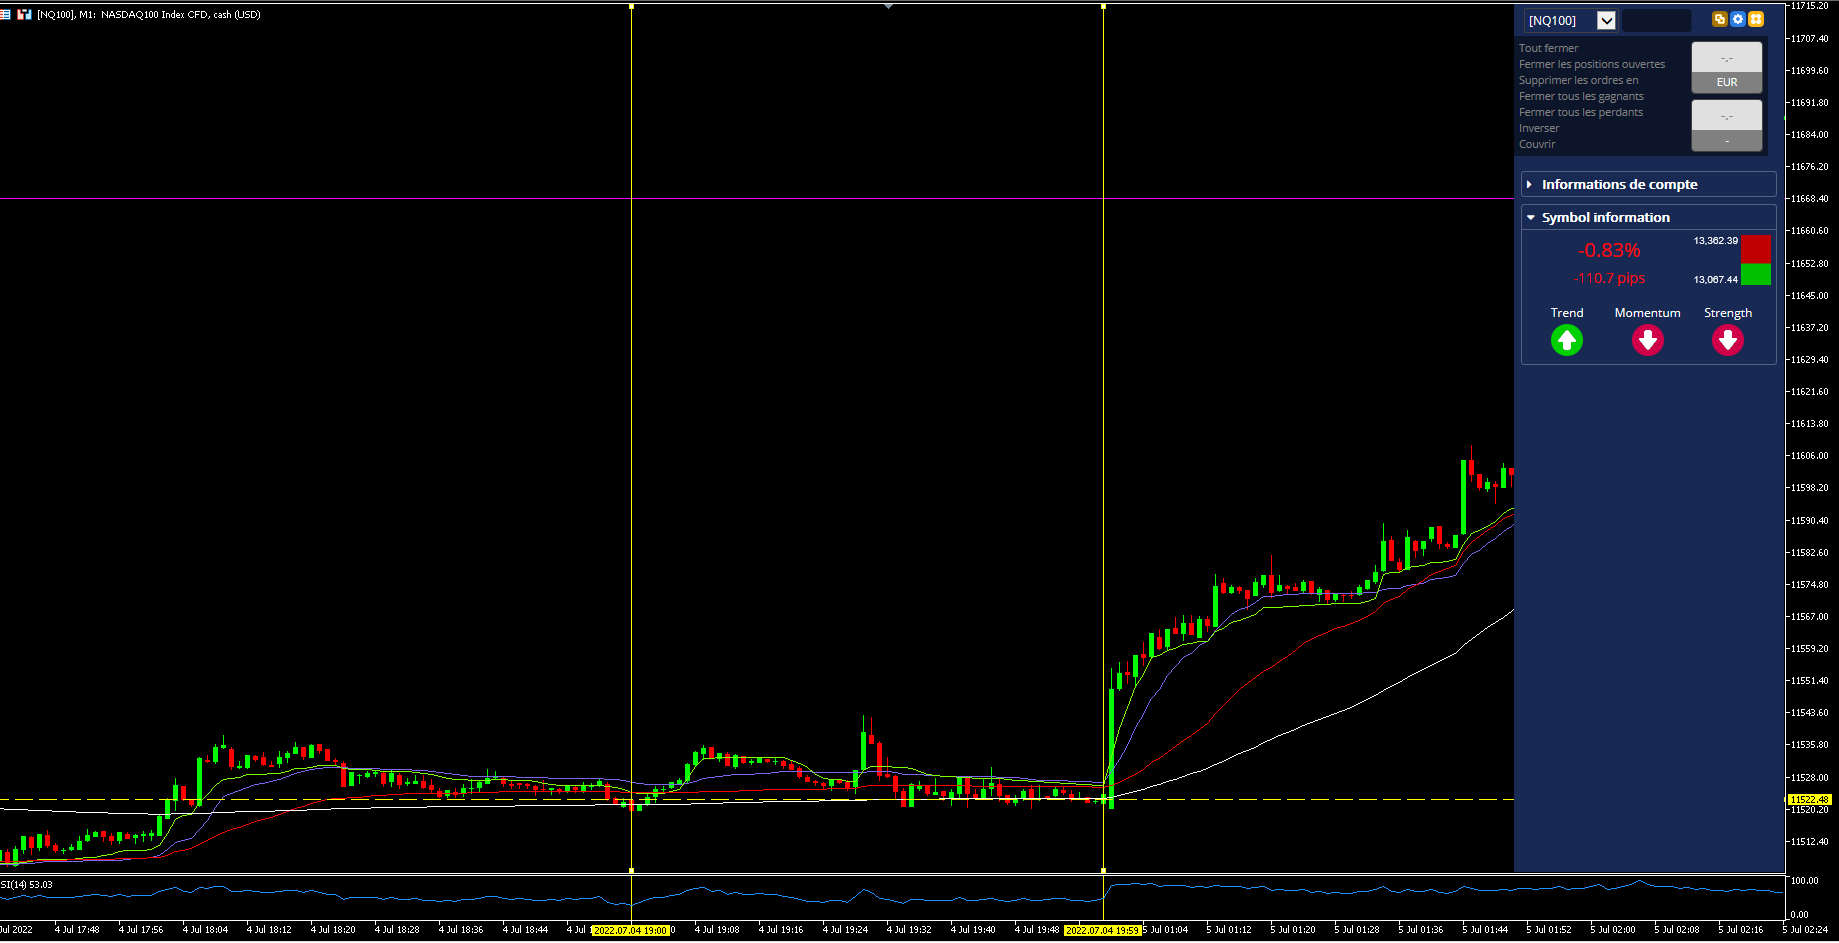This screenshot has width=1839, height=943.
Task: Click the red daily-range high color block
Action: [x=1756, y=249]
